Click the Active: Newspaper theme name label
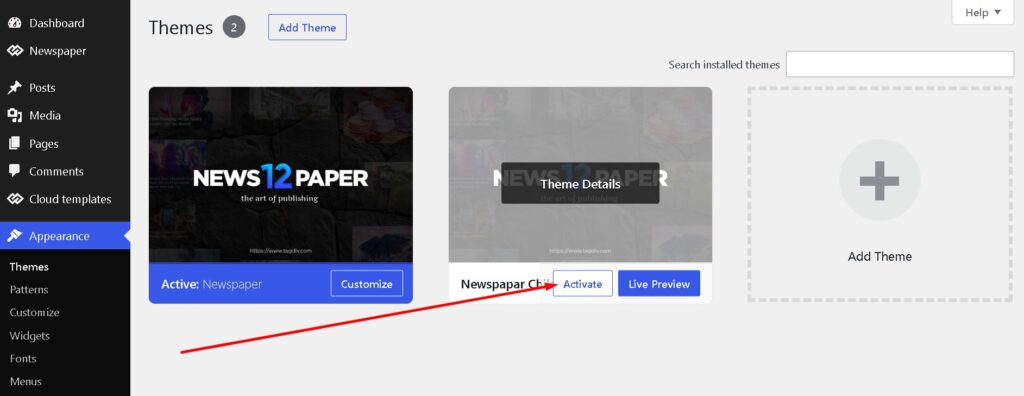 [212, 284]
